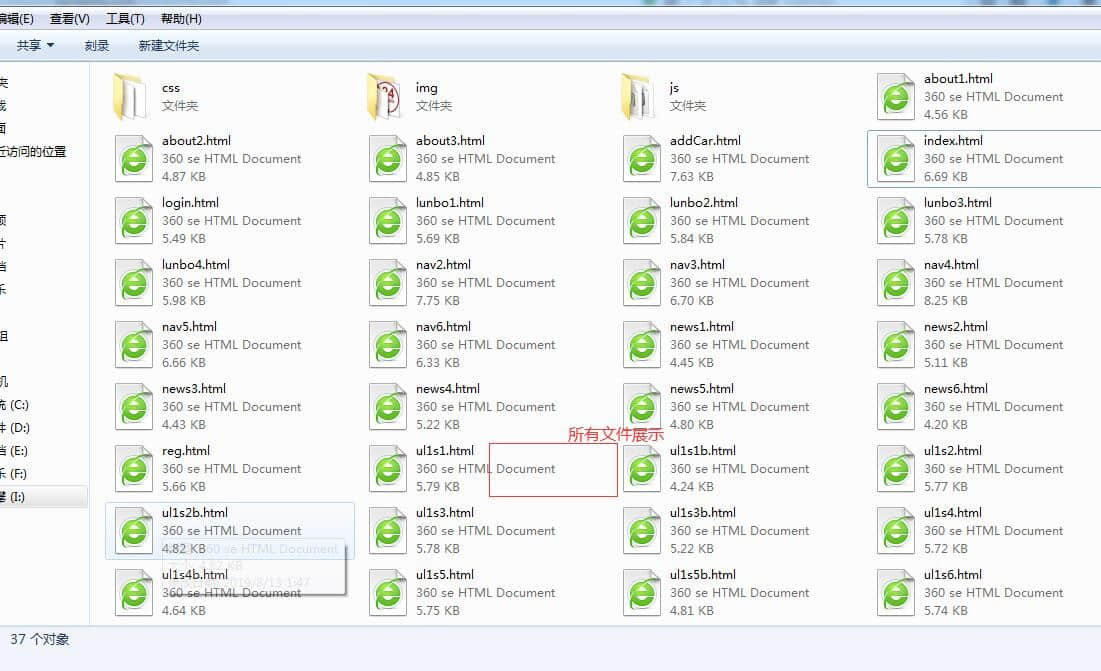
Task: Select the news3.html file icon
Action: [133, 406]
